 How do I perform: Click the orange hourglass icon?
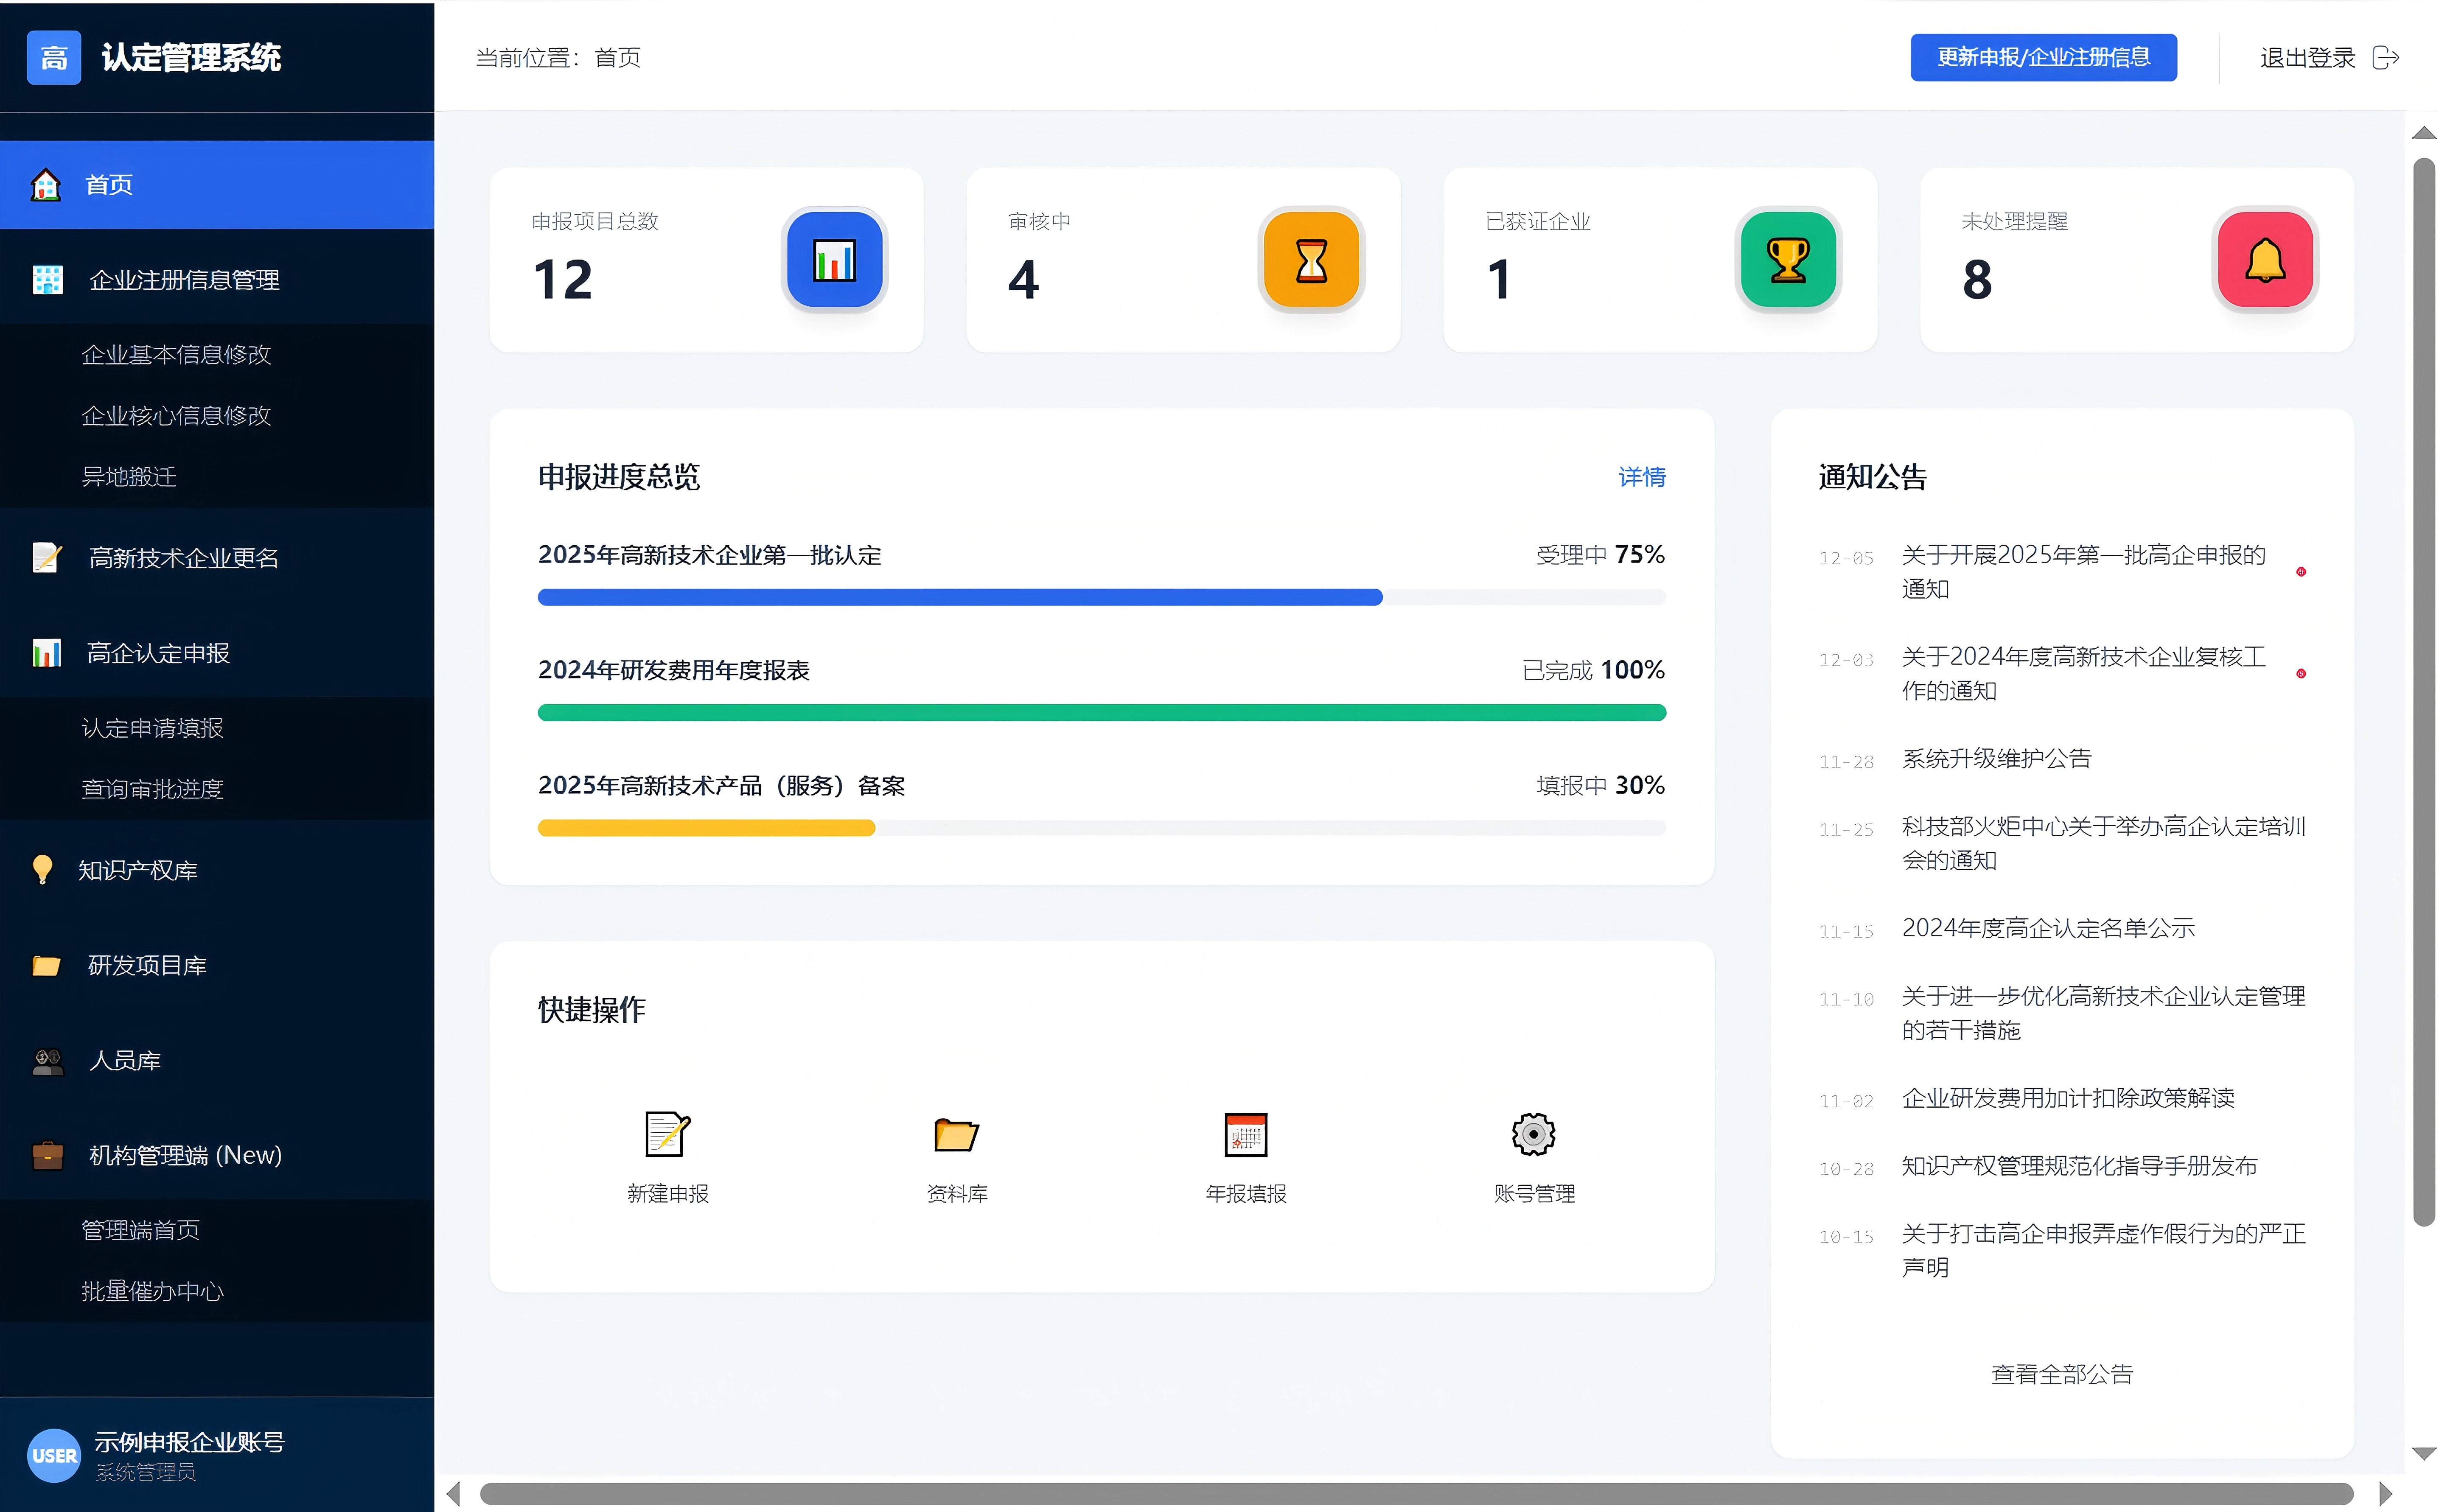coord(1311,260)
